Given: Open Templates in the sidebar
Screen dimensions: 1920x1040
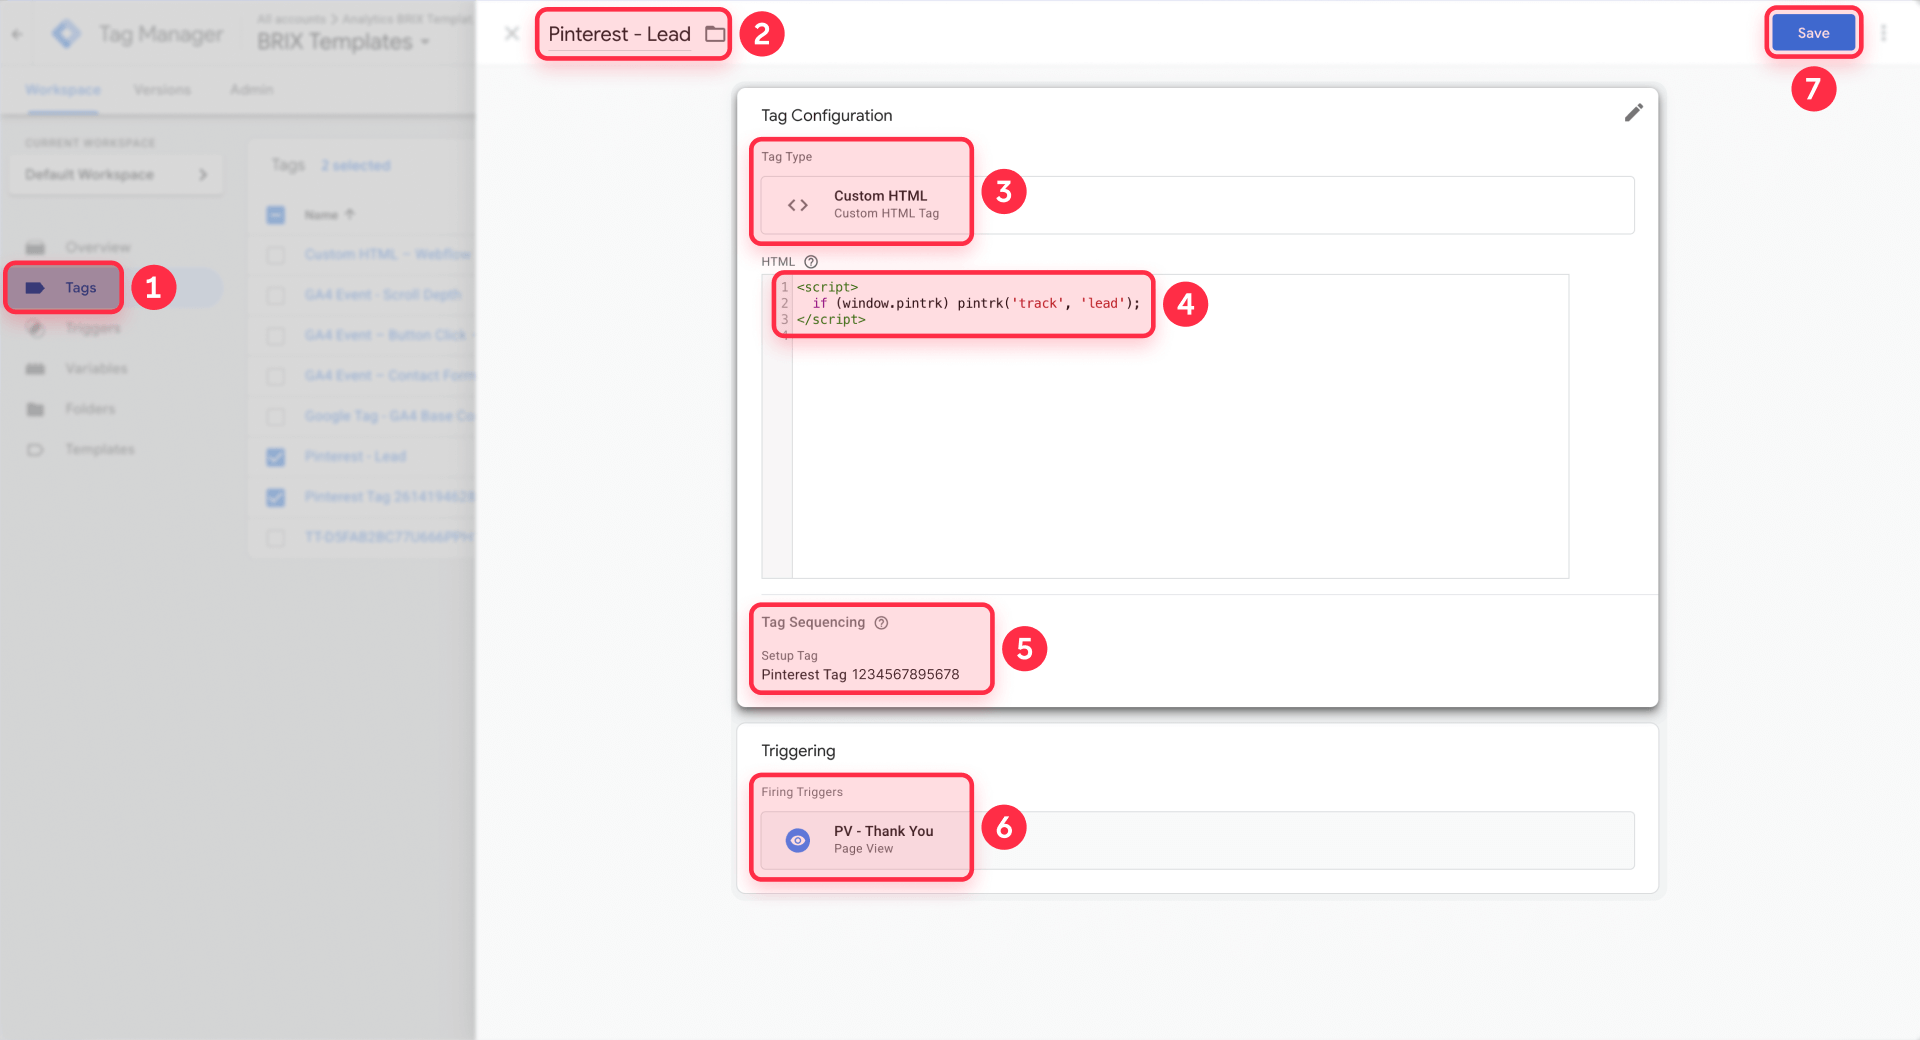Looking at the screenshot, I should pyautogui.click(x=100, y=450).
